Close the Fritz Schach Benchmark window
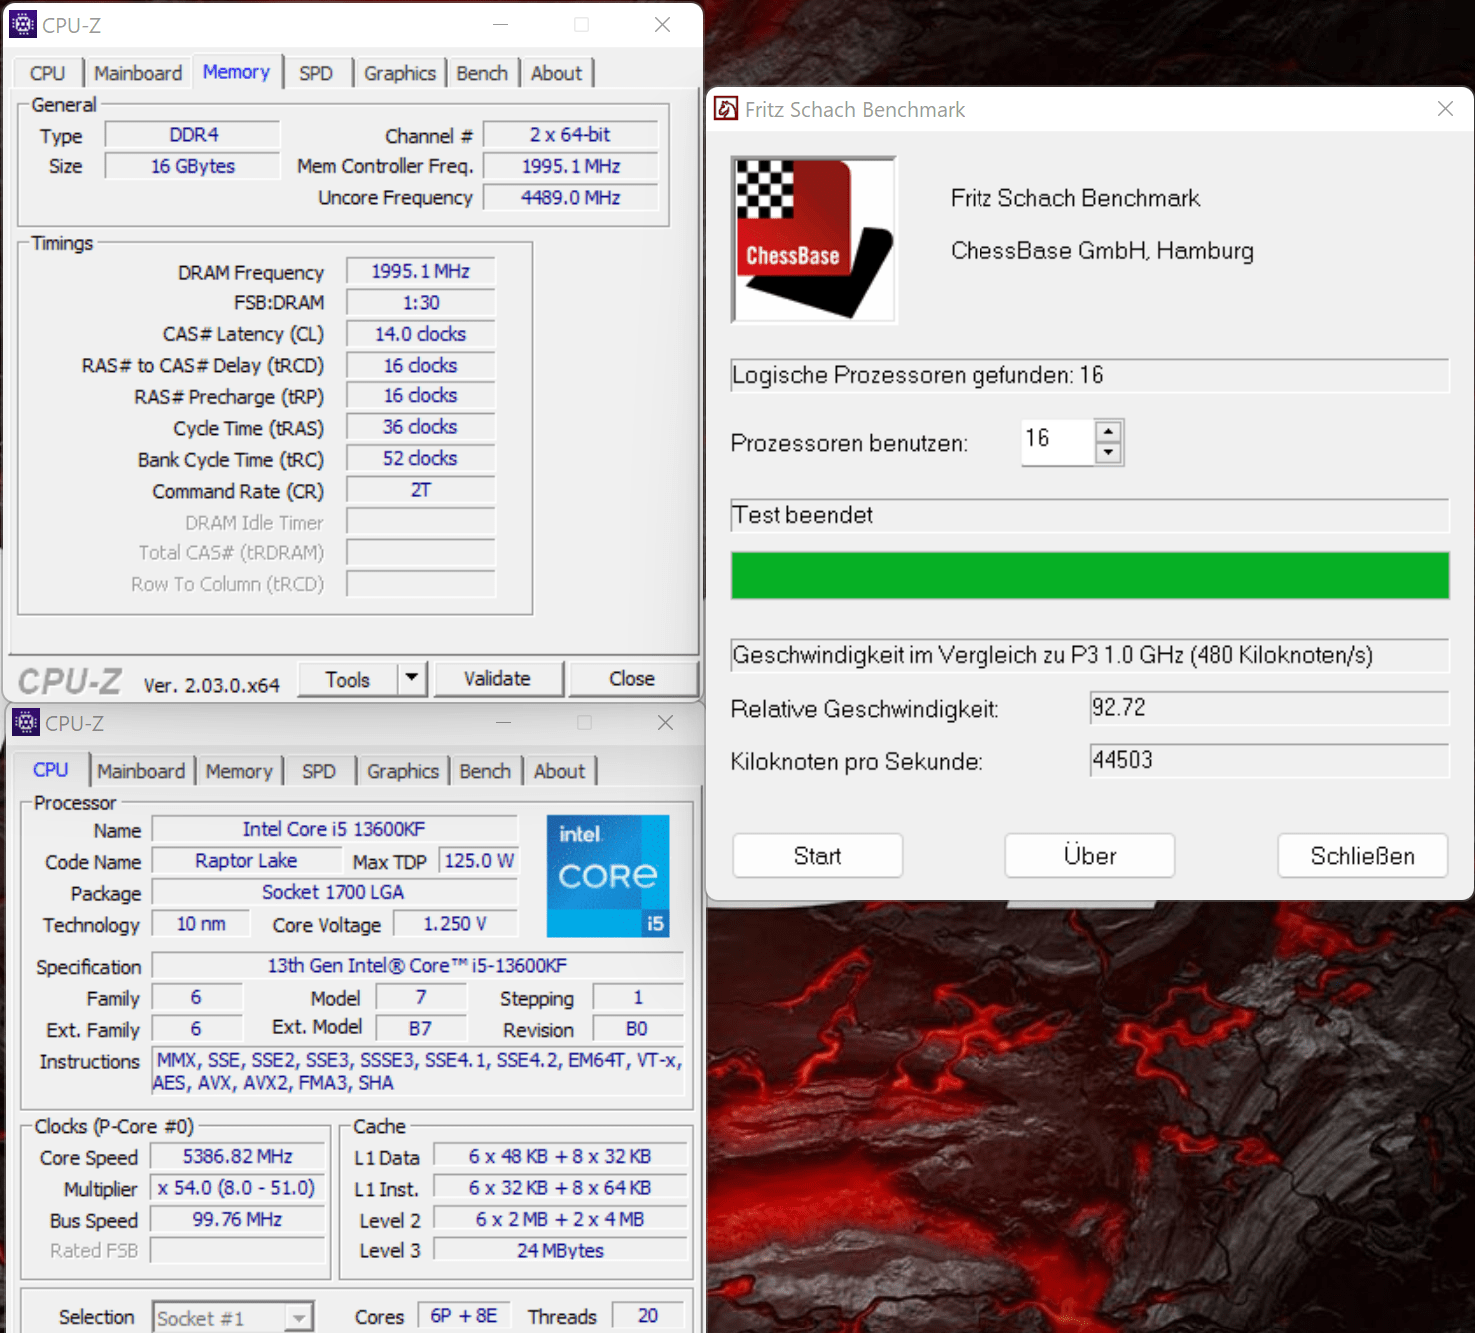Viewport: 1475px width, 1333px height. (1445, 109)
